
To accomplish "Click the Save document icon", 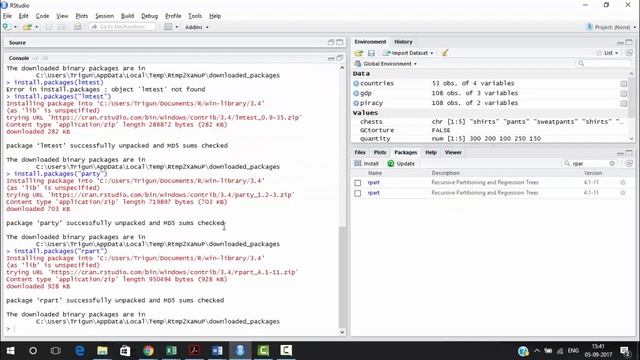I will (49, 27).
